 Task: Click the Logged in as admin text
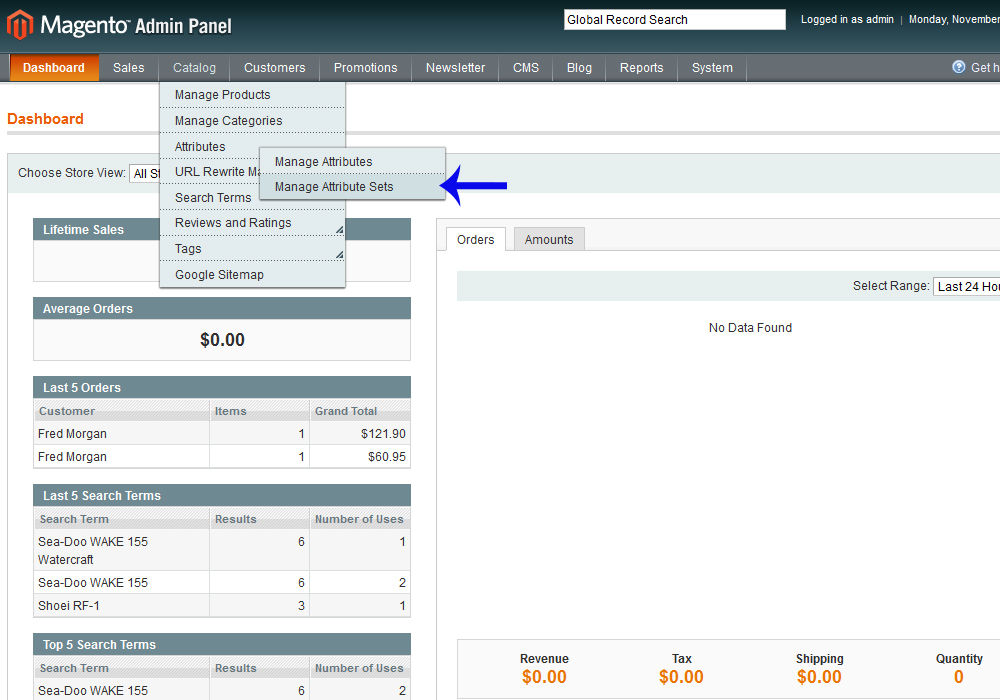[x=847, y=20]
